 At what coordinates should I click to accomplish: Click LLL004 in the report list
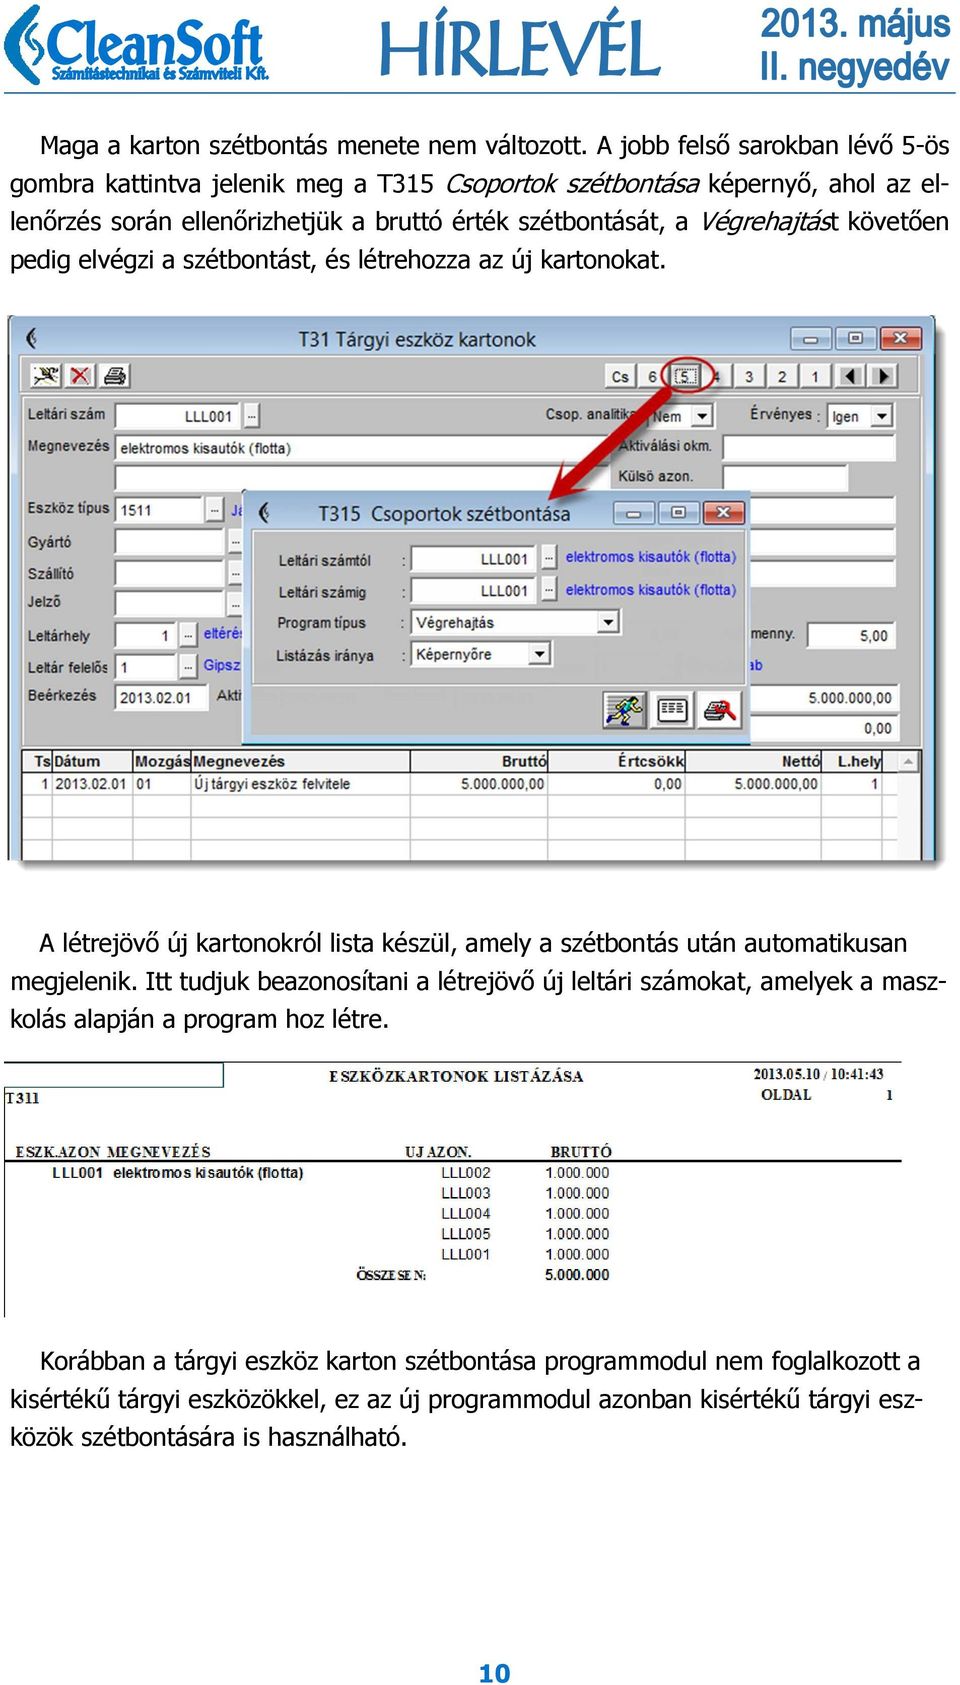(x=466, y=1214)
